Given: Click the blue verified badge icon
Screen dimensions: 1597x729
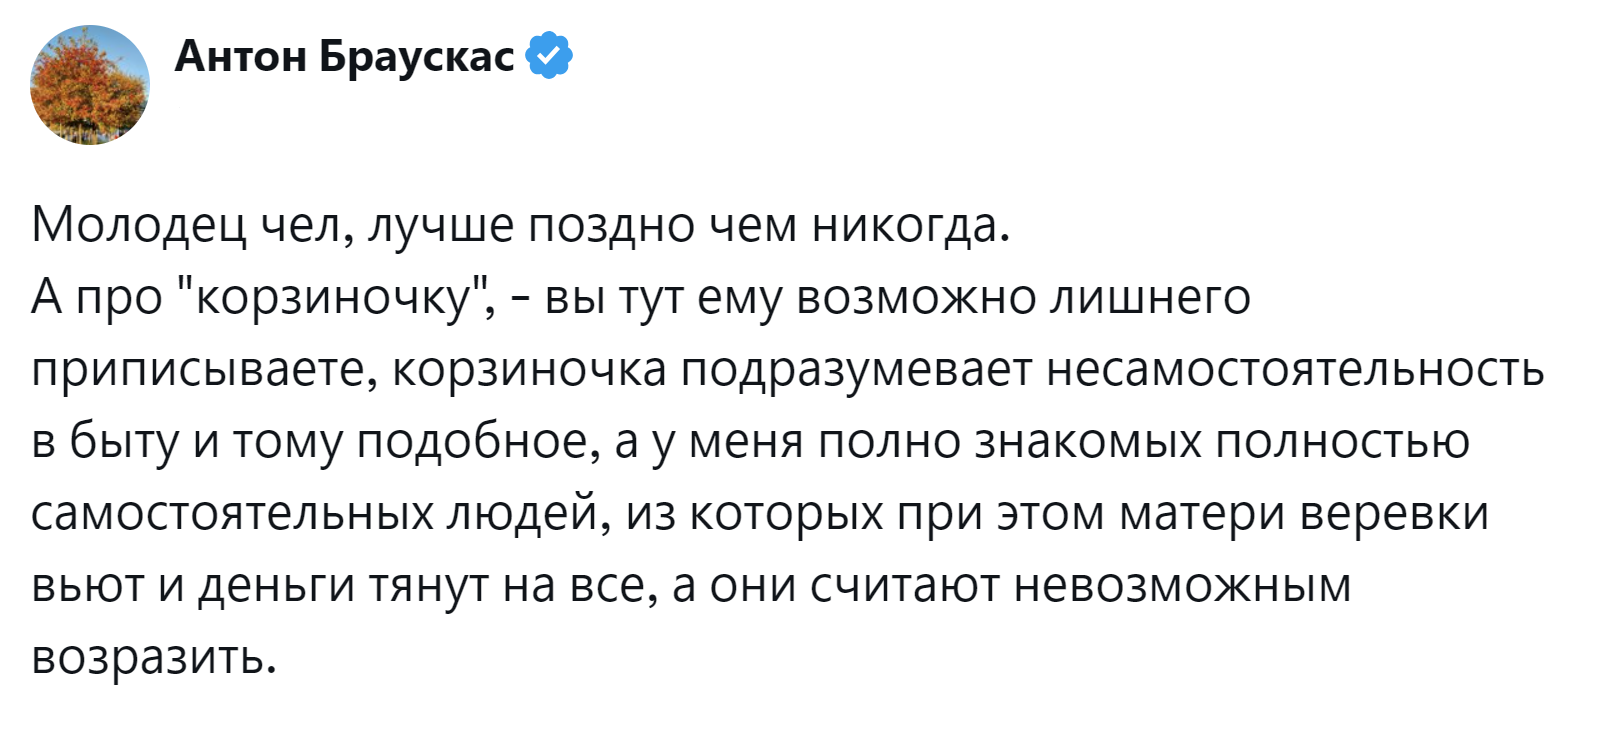Looking at the screenshot, I should [x=549, y=56].
